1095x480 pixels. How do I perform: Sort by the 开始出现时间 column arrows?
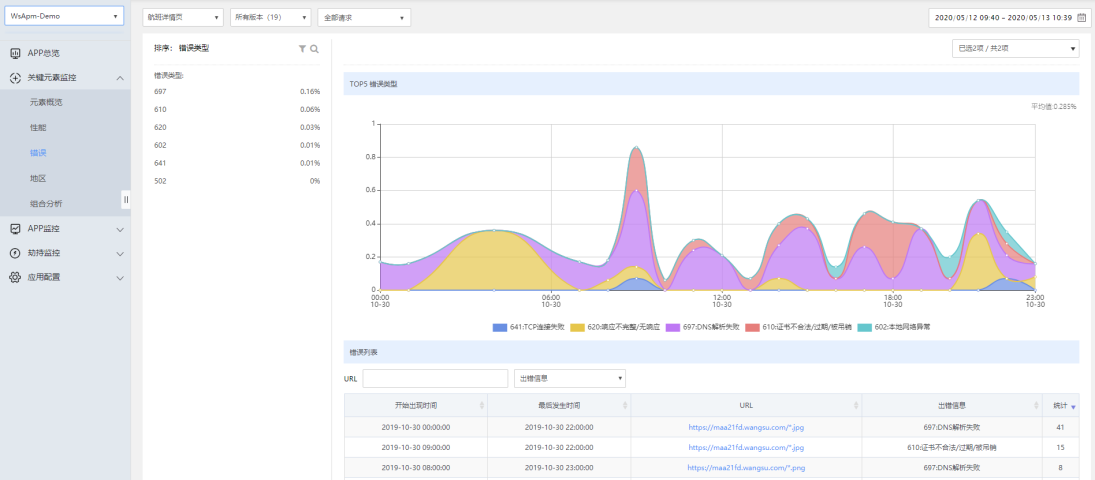pyautogui.click(x=482, y=406)
